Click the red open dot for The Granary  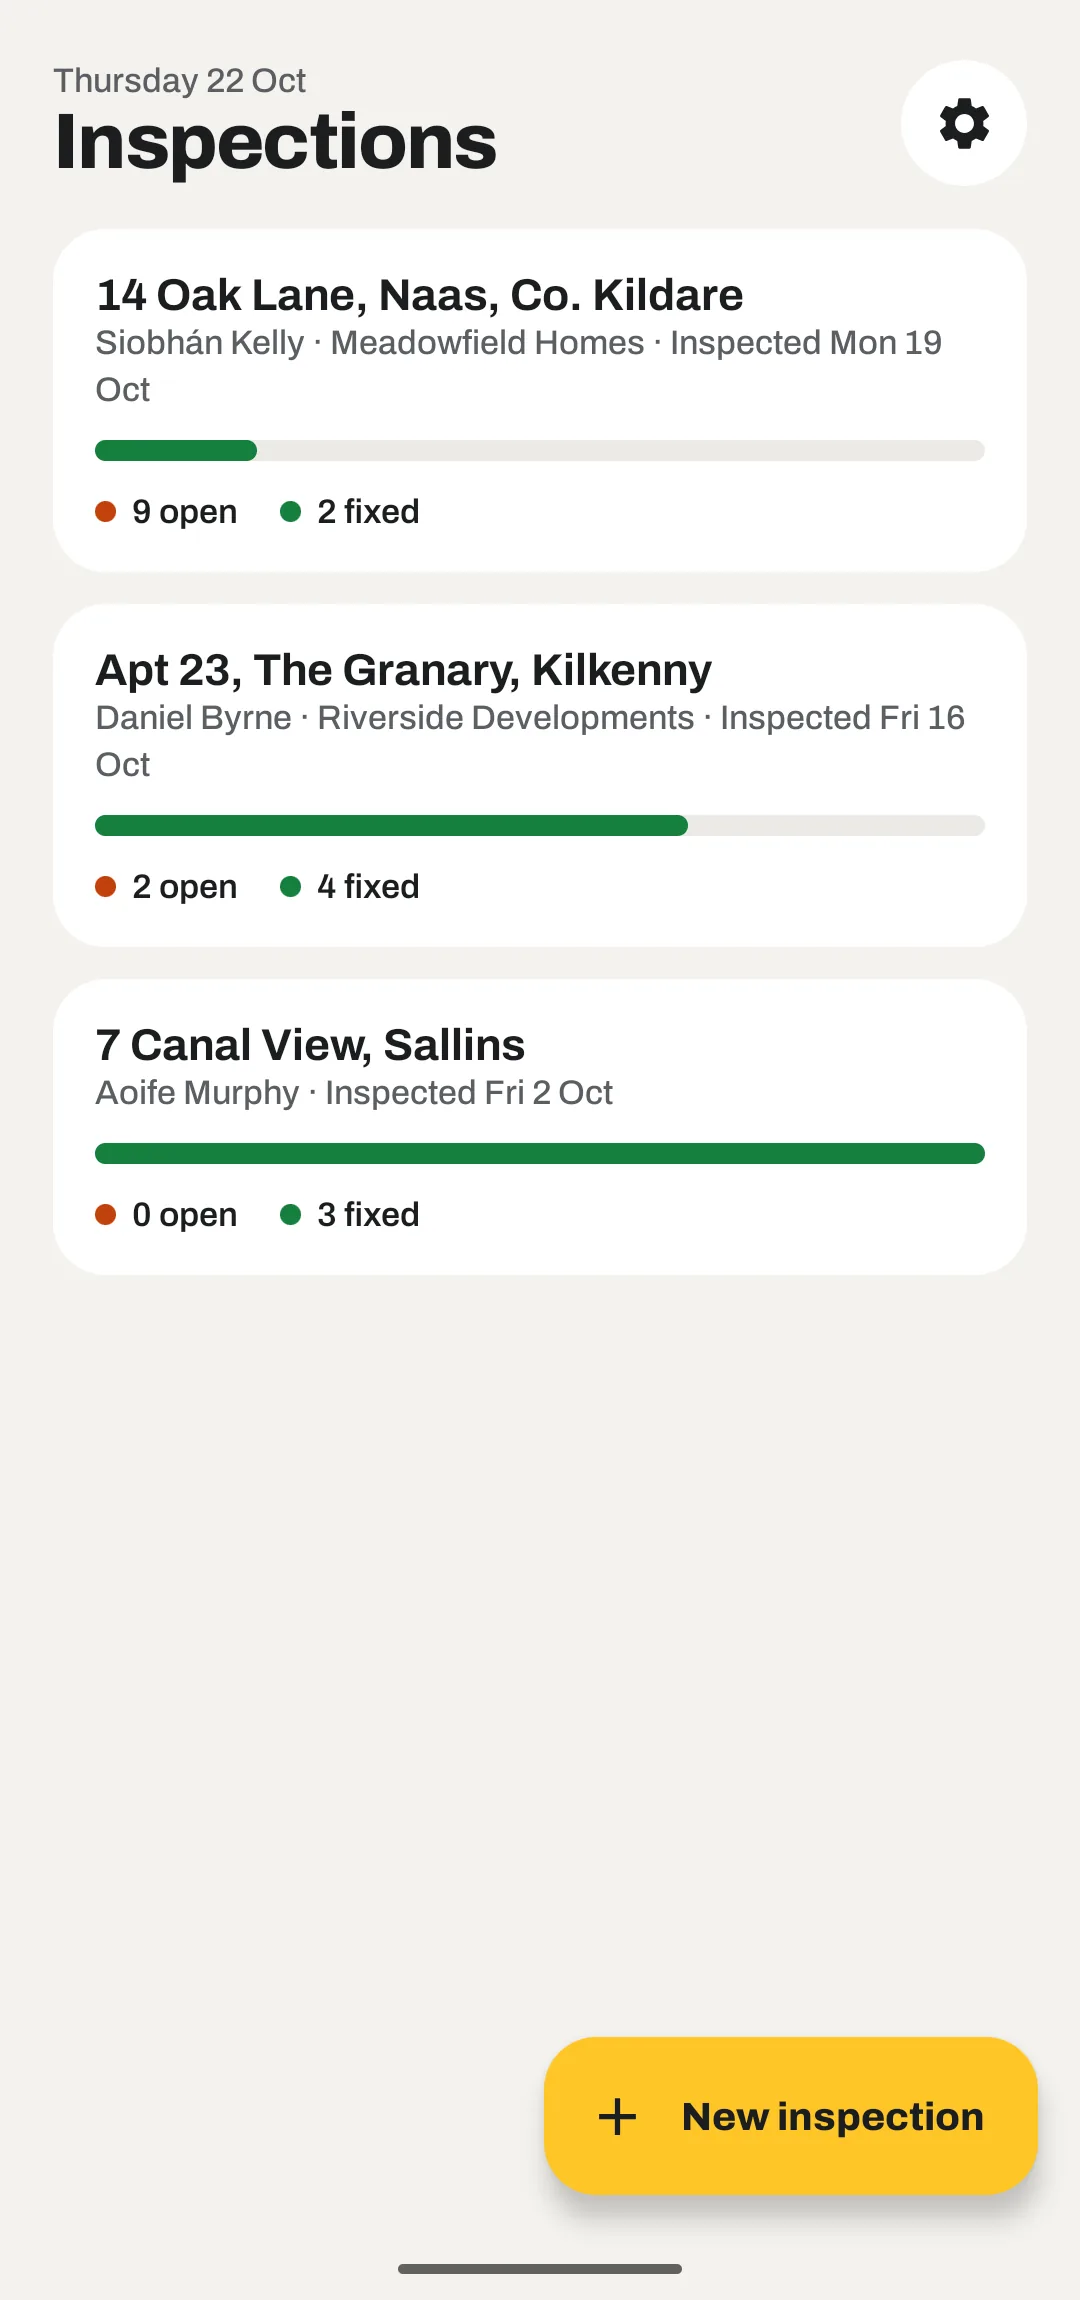(106, 887)
